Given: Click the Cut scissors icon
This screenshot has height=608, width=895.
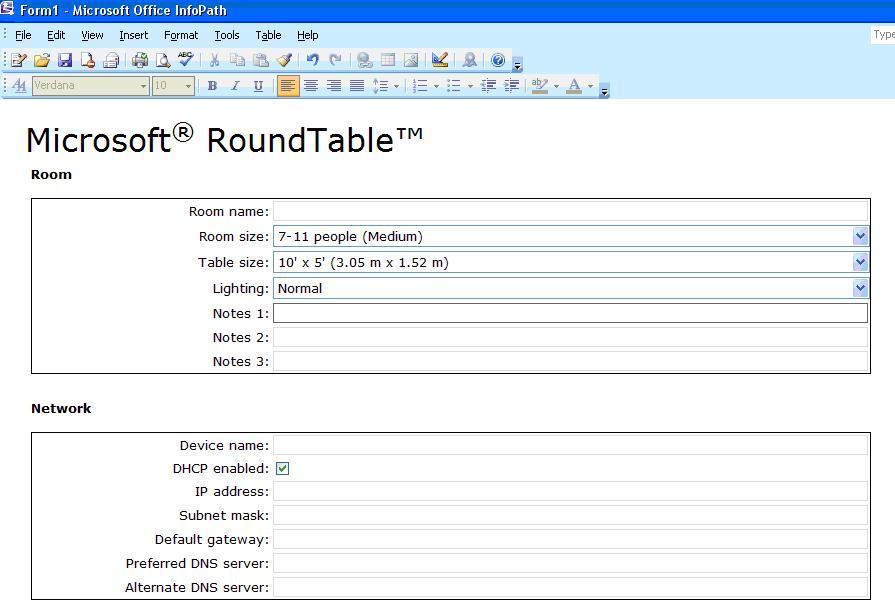Looking at the screenshot, I should 215,60.
